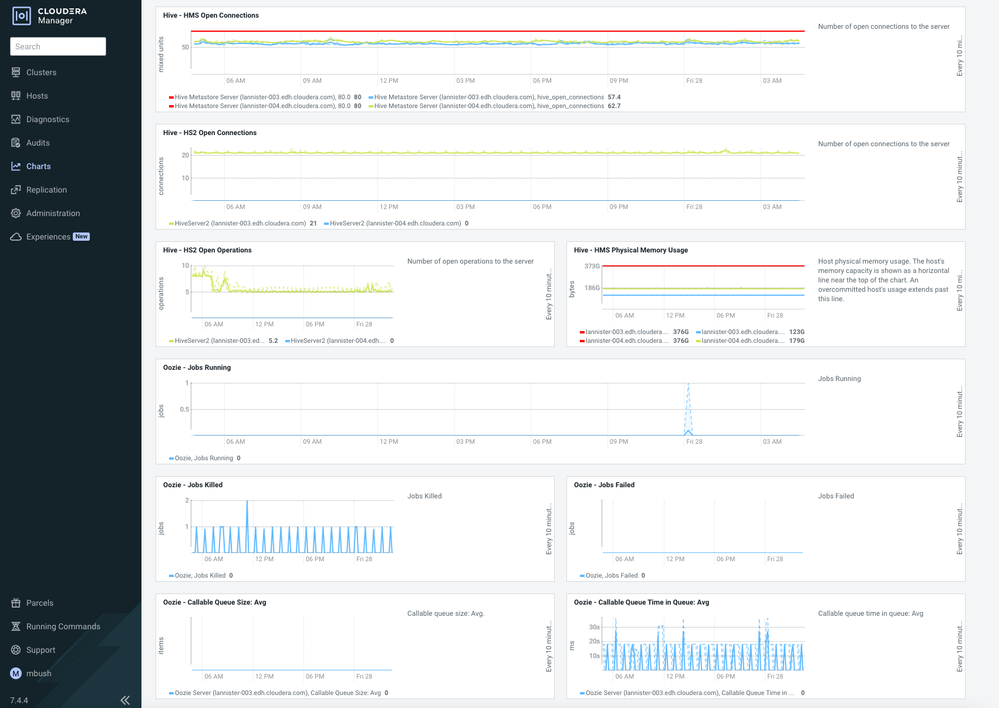
Task: Click the Diagnostics sidebar icon
Action: tap(16, 119)
